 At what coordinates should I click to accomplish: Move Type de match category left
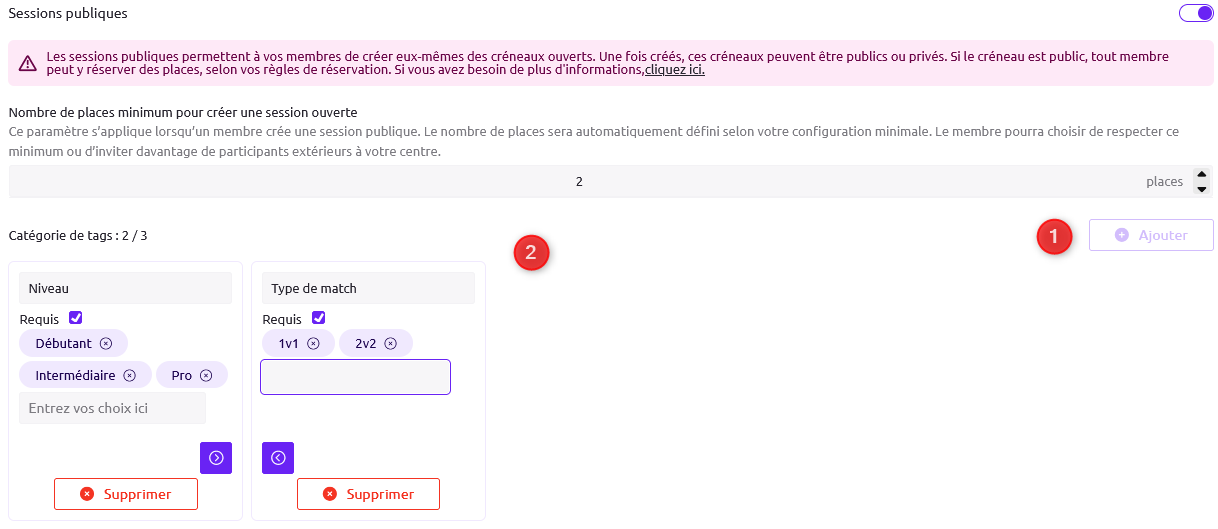coord(278,457)
